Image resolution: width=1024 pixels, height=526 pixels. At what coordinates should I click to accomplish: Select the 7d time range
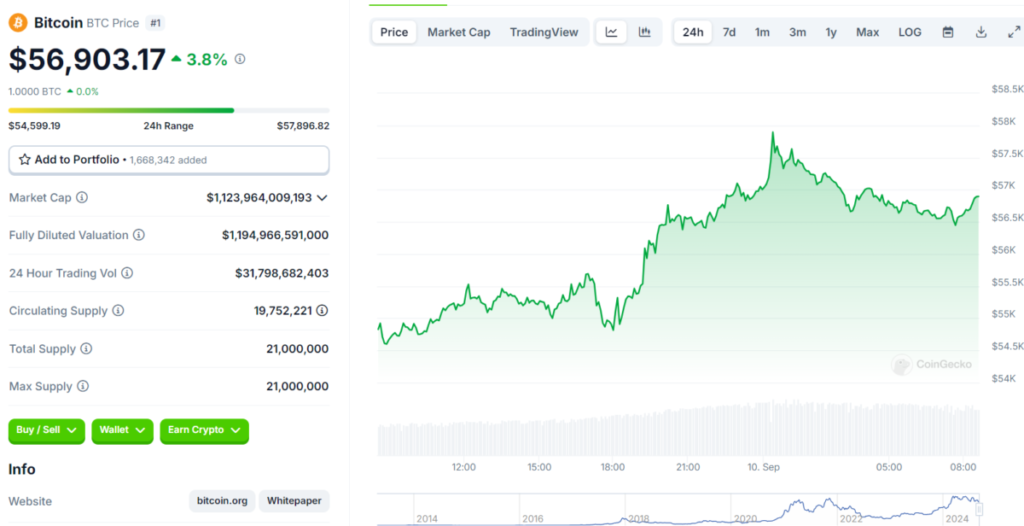tap(729, 32)
